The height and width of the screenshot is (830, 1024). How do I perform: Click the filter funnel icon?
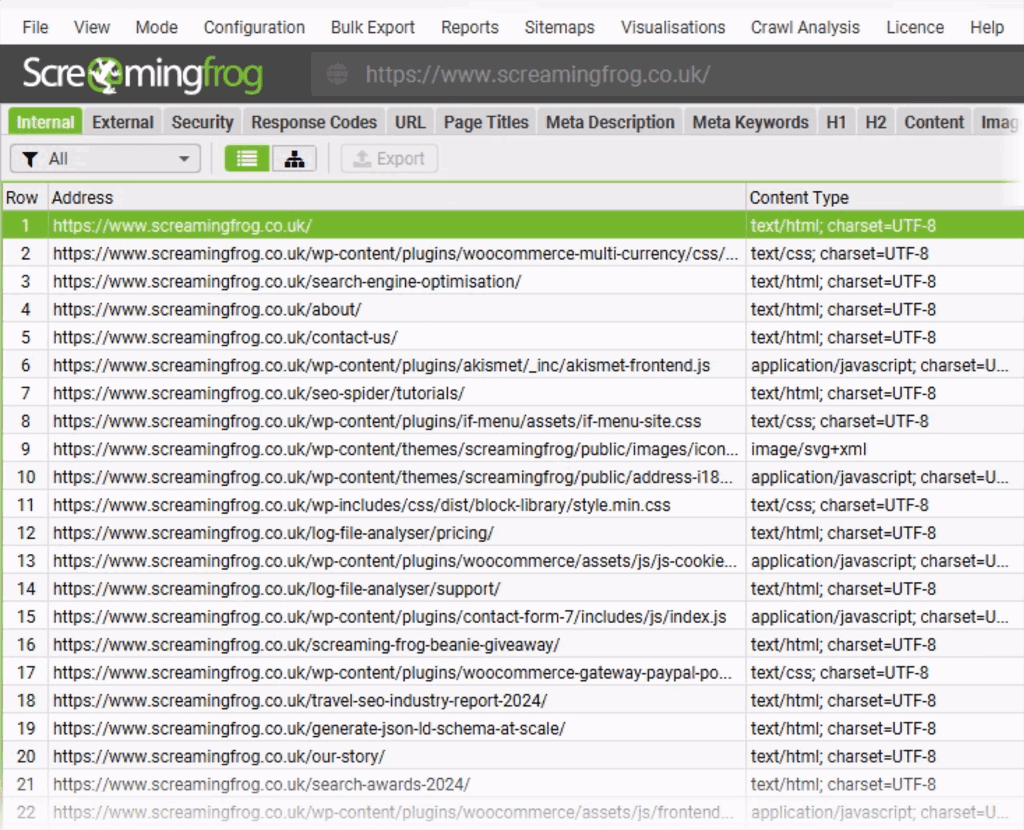pos(32,158)
